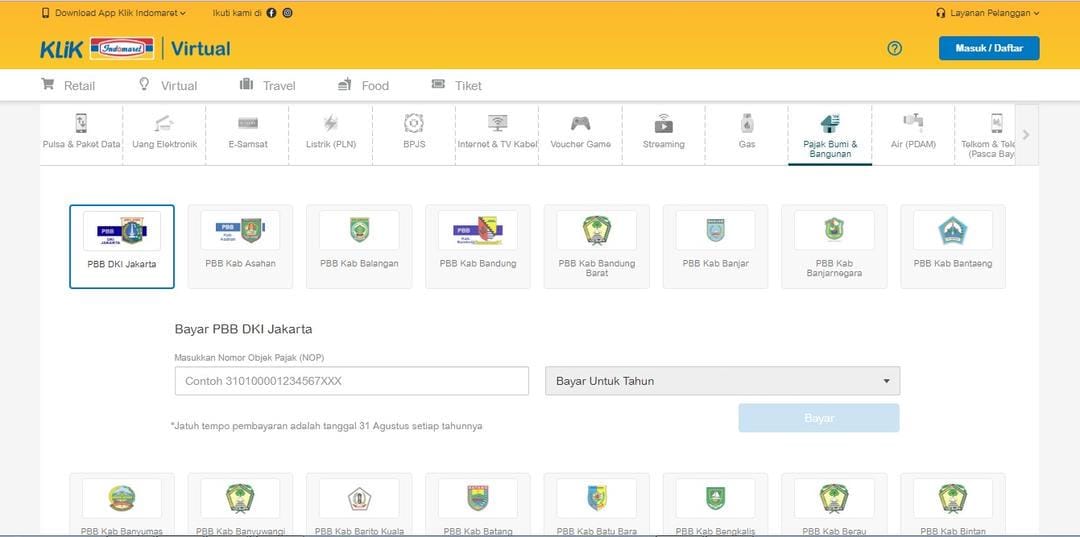Select the PBB Kab Asahan card
The height and width of the screenshot is (537, 1080).
point(240,246)
